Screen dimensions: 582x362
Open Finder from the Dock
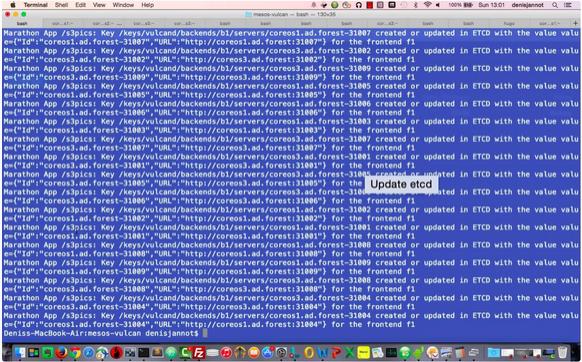pos(20,352)
